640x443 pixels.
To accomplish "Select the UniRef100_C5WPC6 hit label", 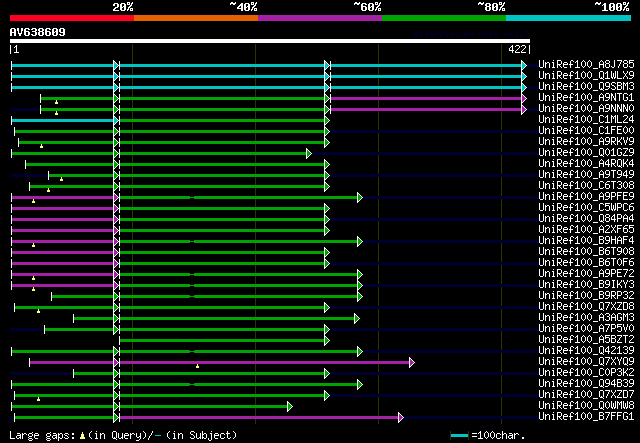I will pos(586,208).
